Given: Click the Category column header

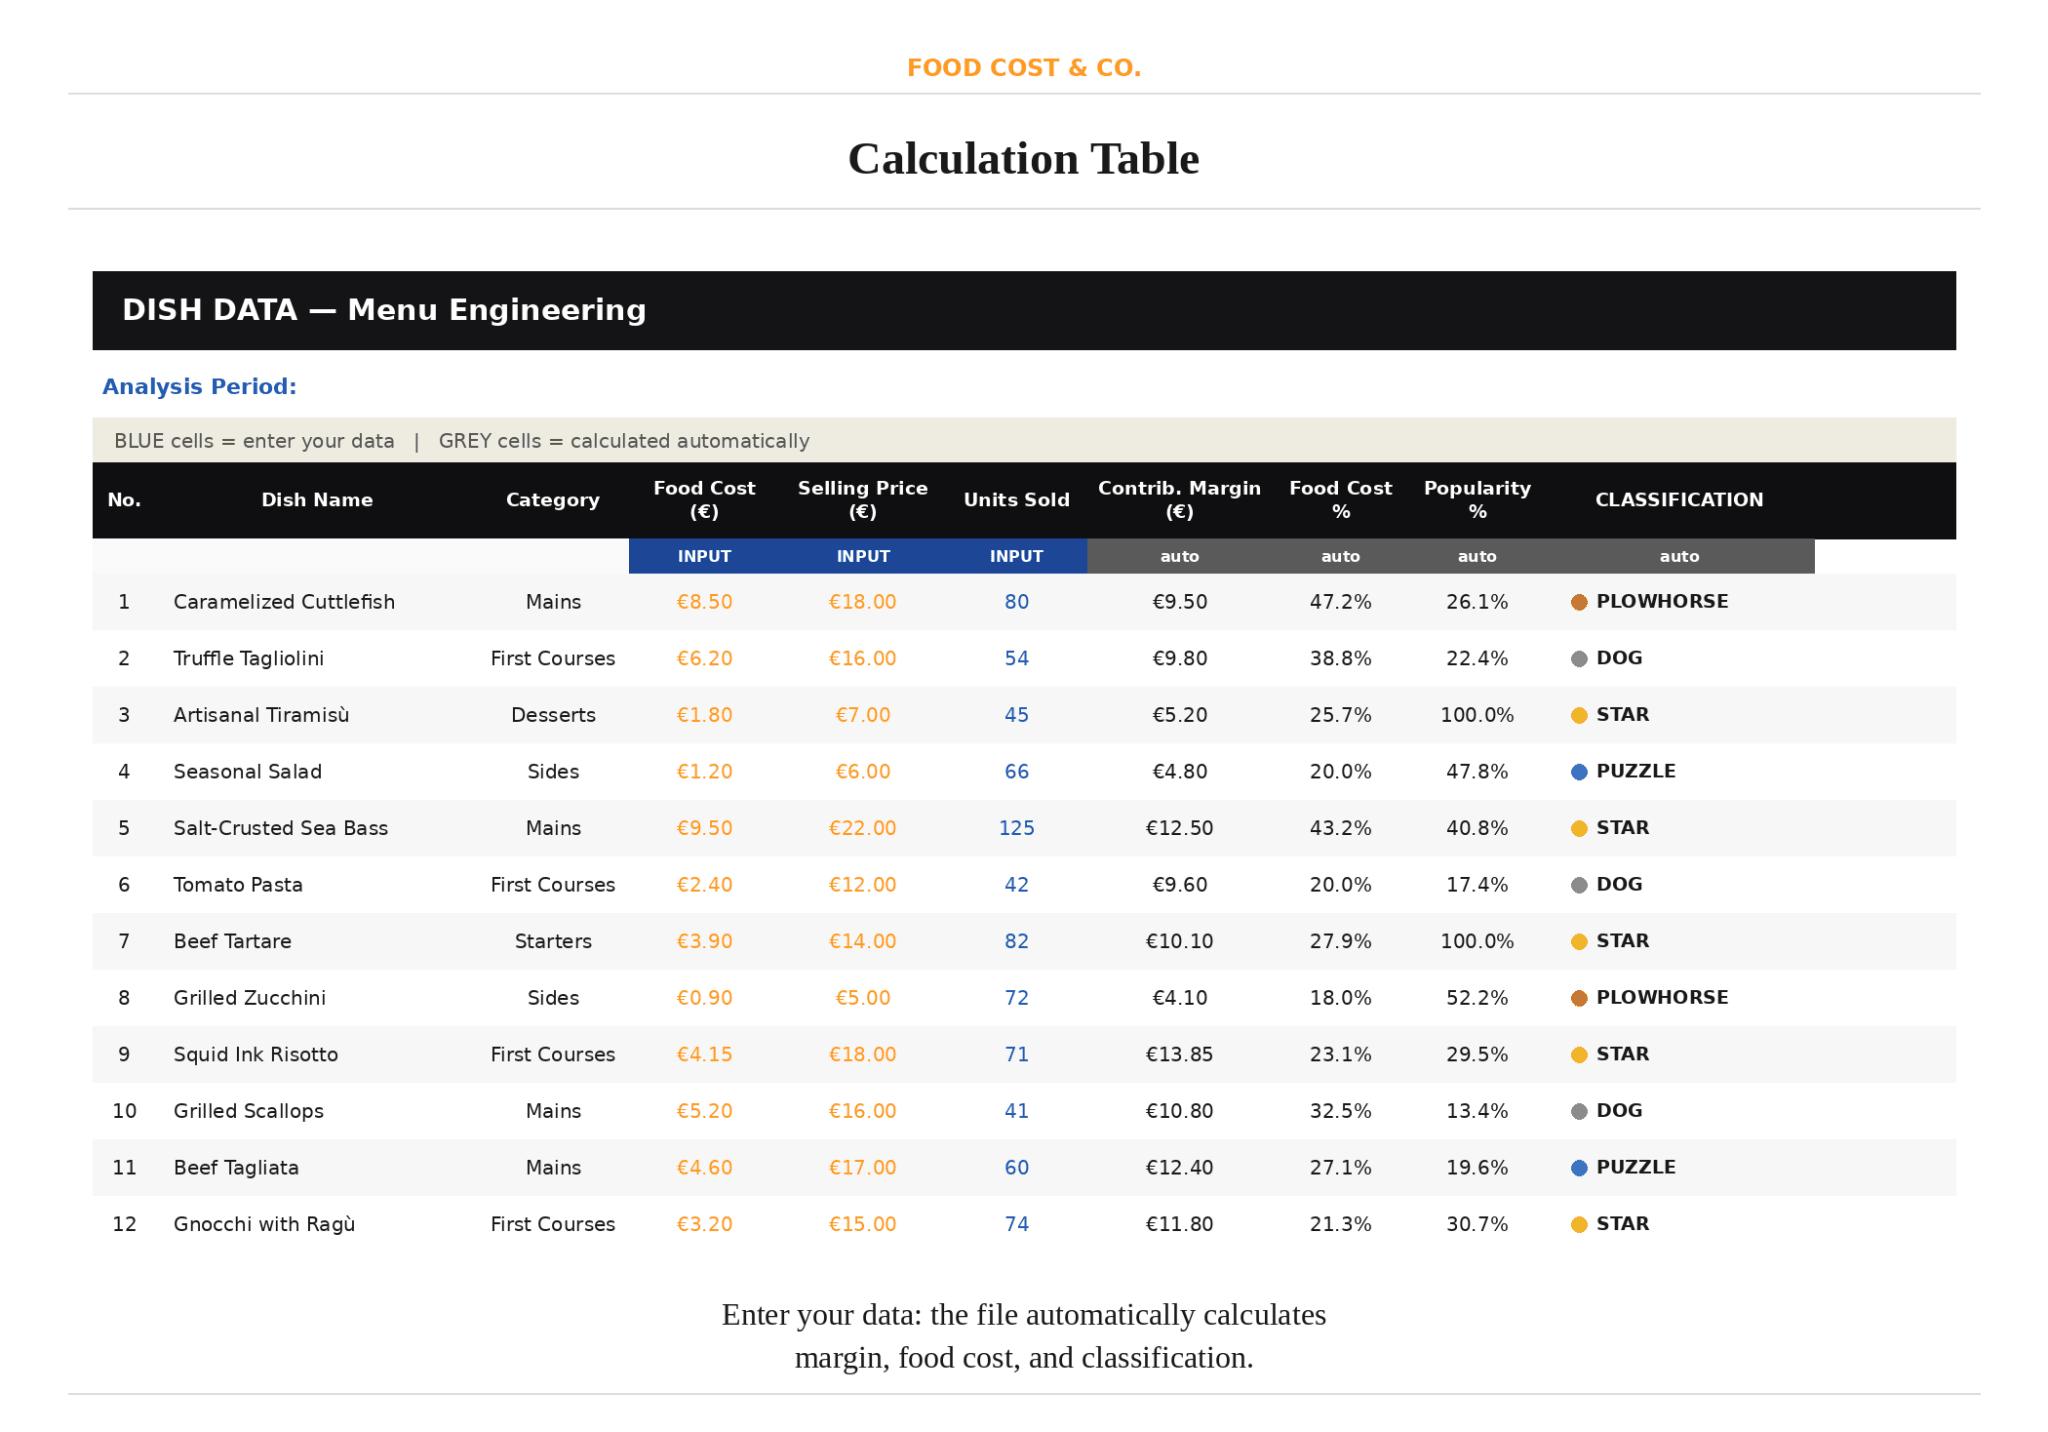Looking at the screenshot, I should [552, 500].
